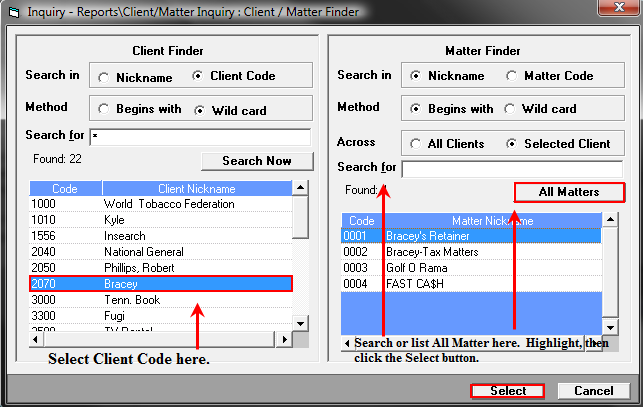The image size is (643, 407).
Task: Select Matter Code radio button
Action: pos(512,76)
